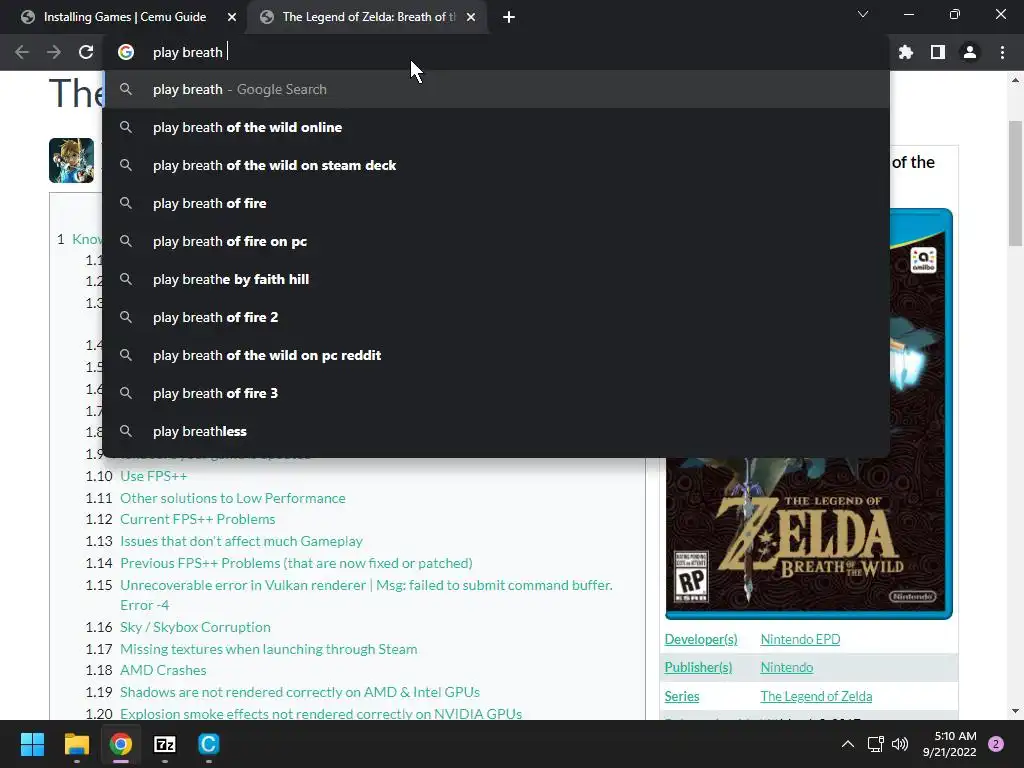The image size is (1024, 768).
Task: Select 'play breath - Google Search' suggestion
Action: point(496,89)
